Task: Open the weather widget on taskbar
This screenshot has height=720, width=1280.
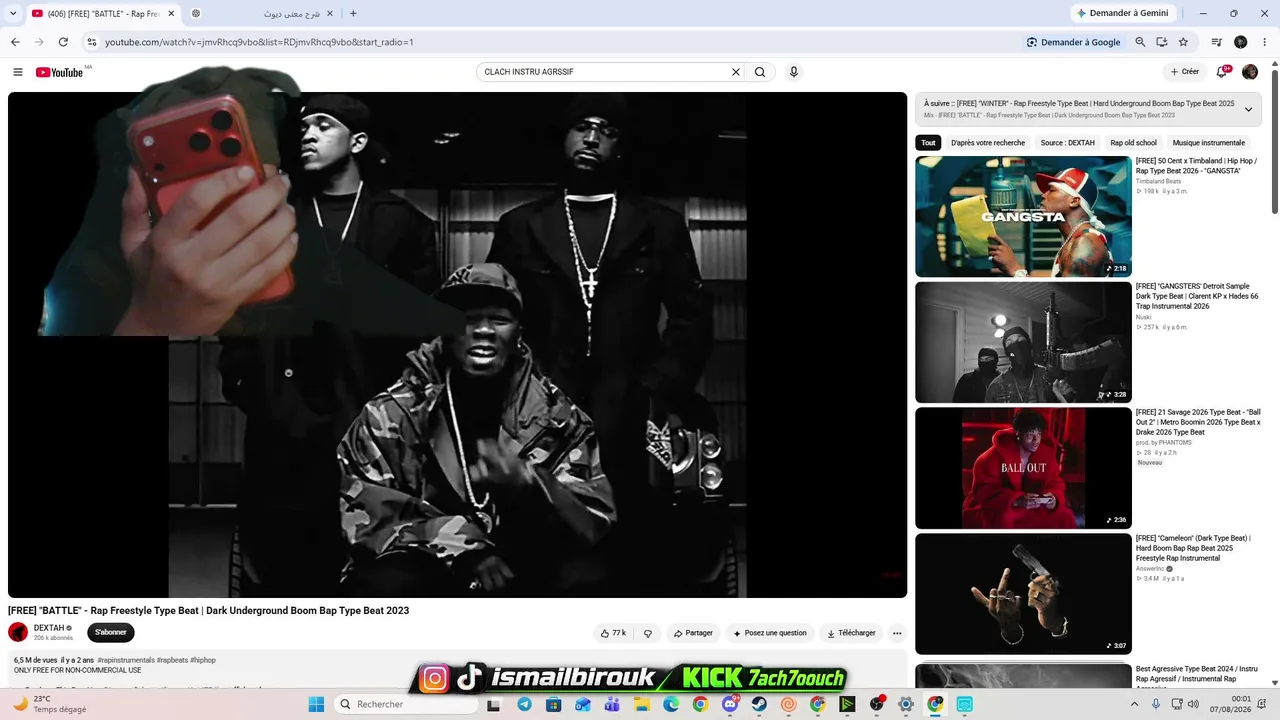Action: [x=48, y=704]
